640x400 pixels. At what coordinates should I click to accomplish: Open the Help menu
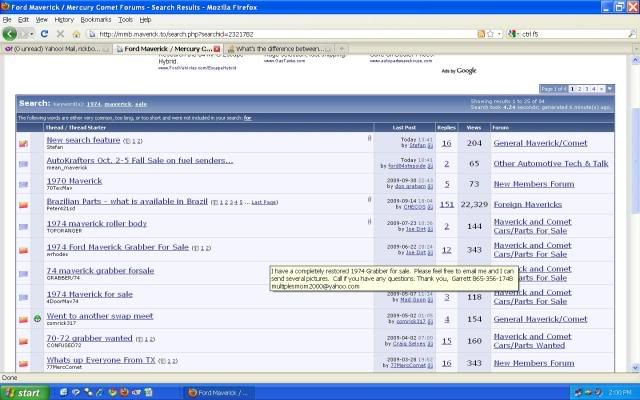click(x=145, y=20)
